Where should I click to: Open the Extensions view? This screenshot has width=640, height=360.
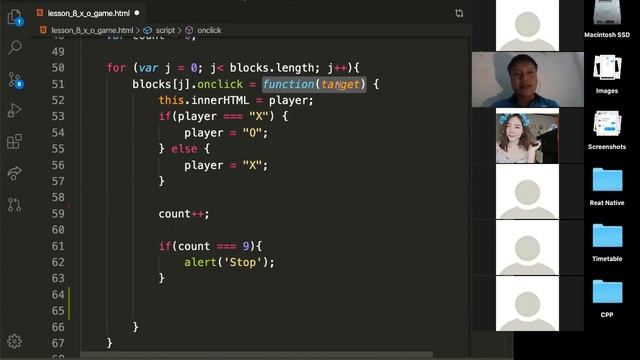pyautogui.click(x=14, y=142)
